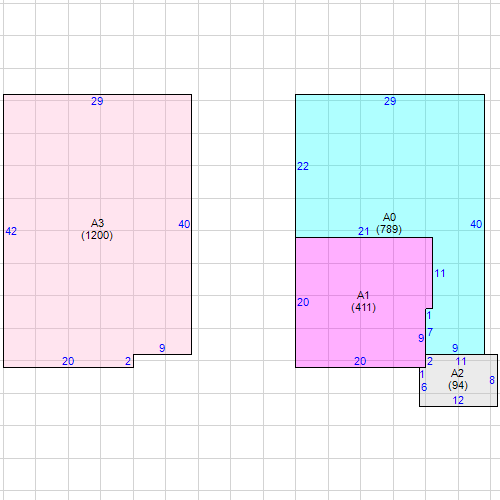This screenshot has height=500, width=500.
Task: Click dimension 29 on top of A3
Action: (x=97, y=101)
